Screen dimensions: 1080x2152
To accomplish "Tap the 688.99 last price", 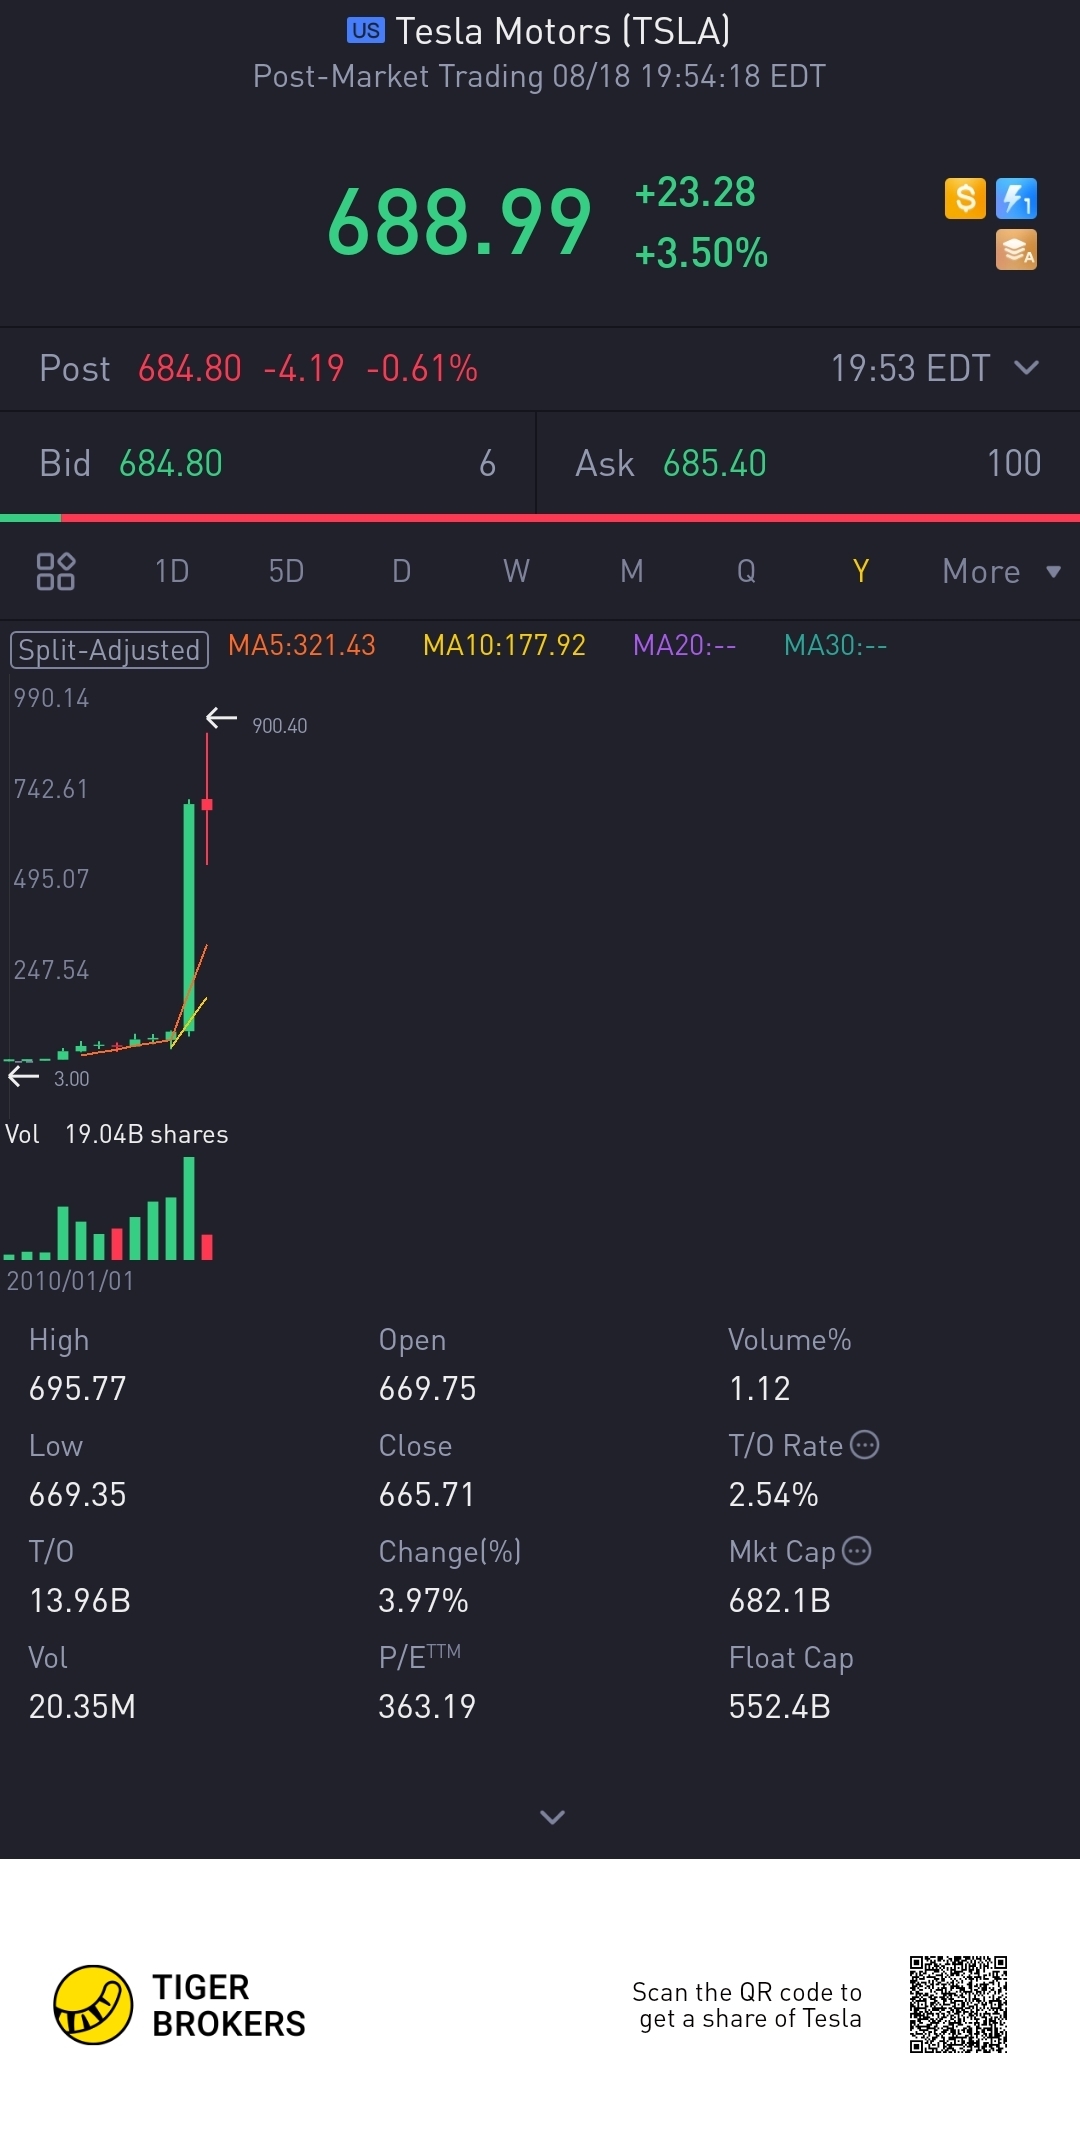I will point(459,222).
